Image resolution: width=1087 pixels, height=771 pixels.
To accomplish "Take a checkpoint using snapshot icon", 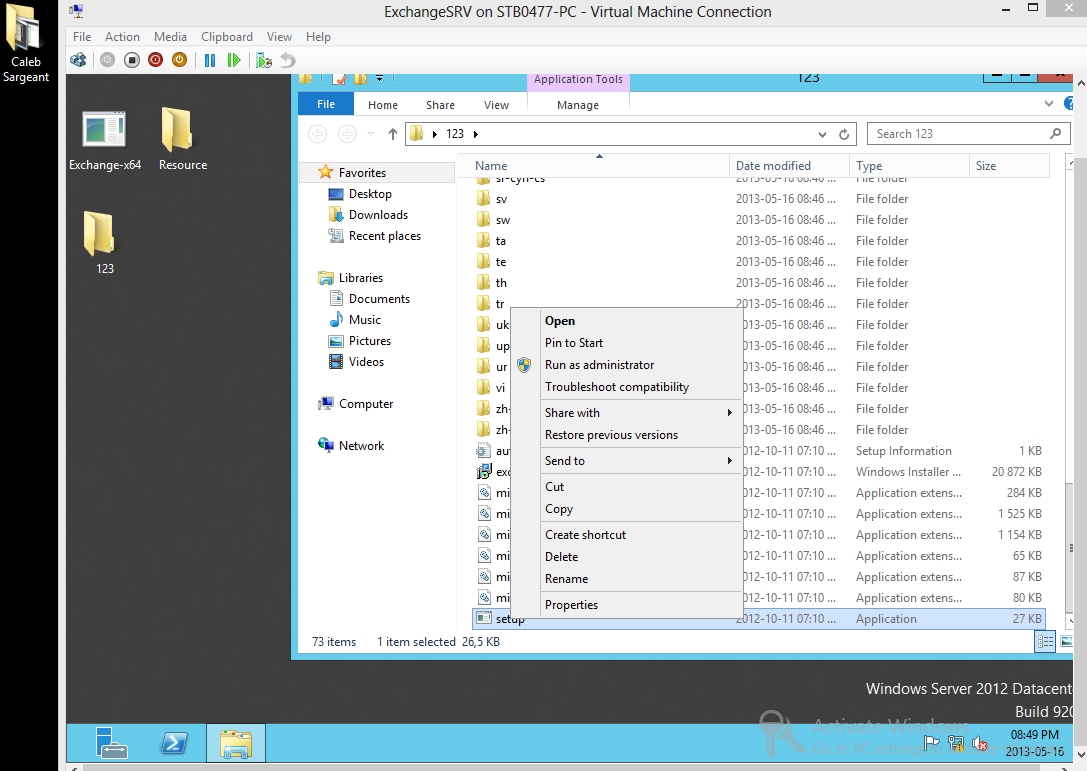I will coord(263,60).
